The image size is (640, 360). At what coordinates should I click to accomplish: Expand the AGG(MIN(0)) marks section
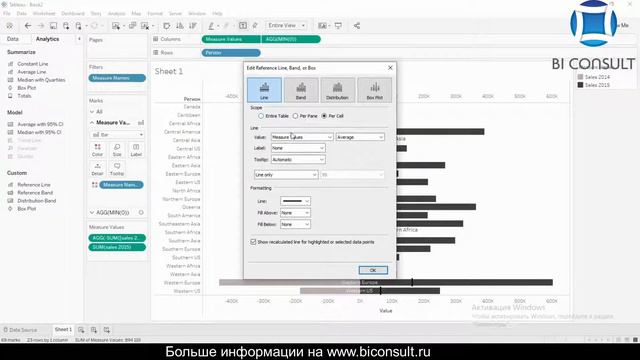(x=92, y=213)
